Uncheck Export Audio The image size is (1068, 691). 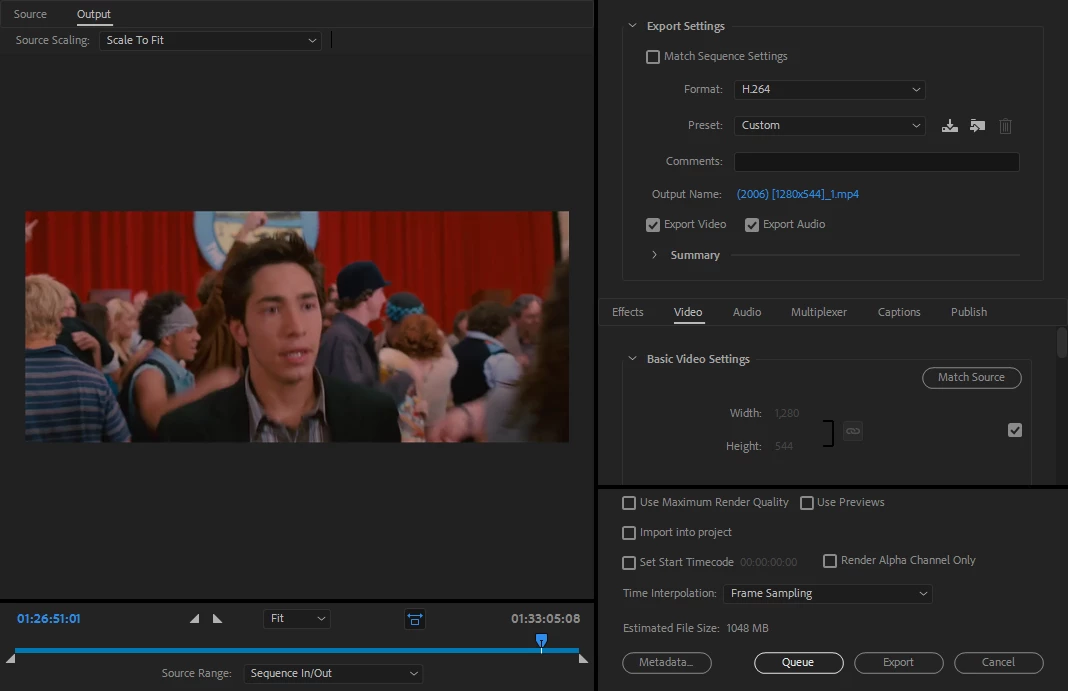point(751,225)
